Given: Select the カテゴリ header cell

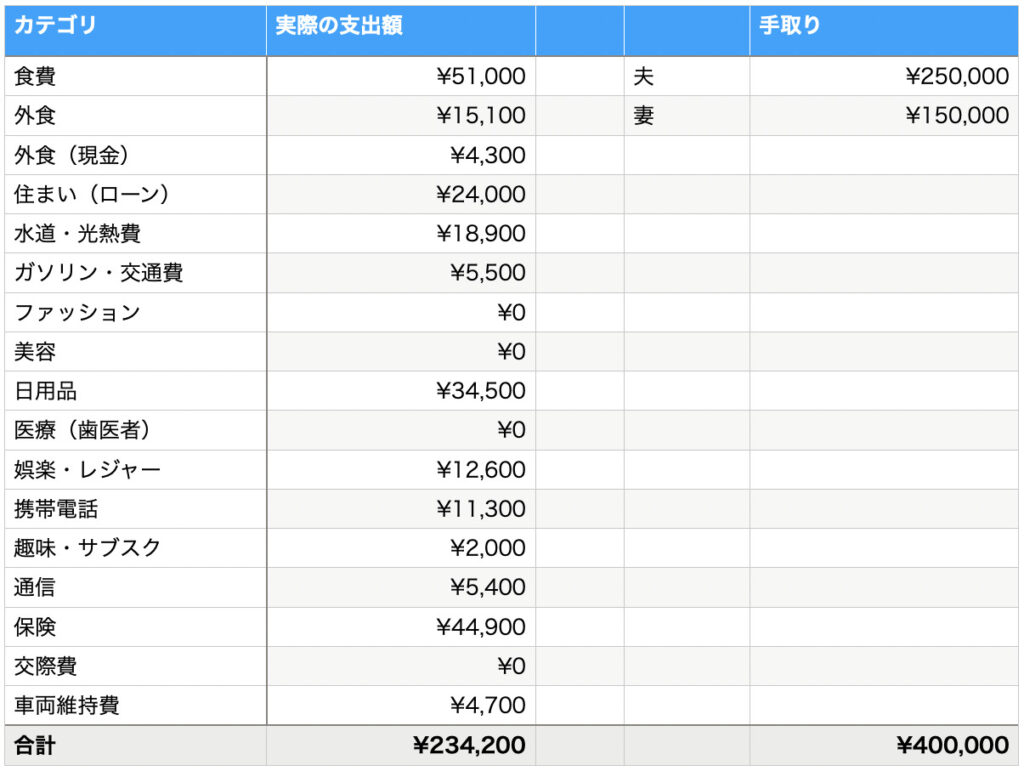Looking at the screenshot, I should coord(135,30).
